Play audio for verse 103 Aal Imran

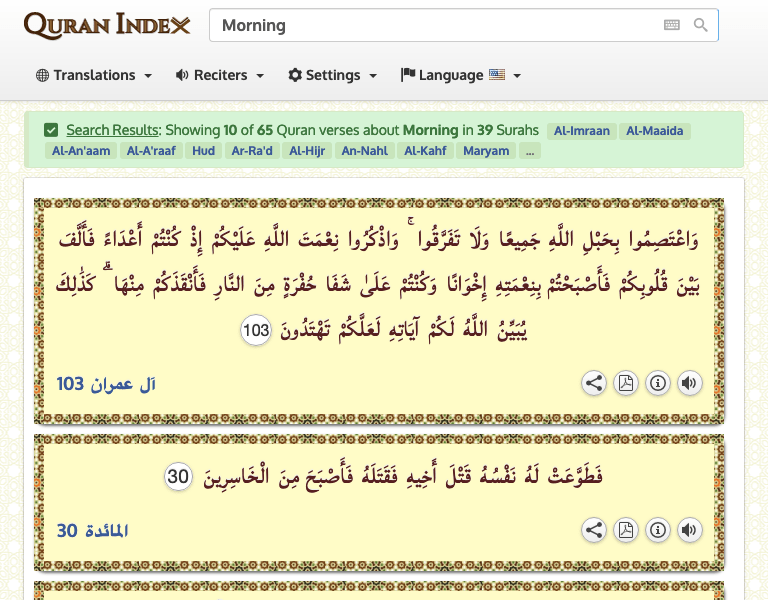[689, 383]
